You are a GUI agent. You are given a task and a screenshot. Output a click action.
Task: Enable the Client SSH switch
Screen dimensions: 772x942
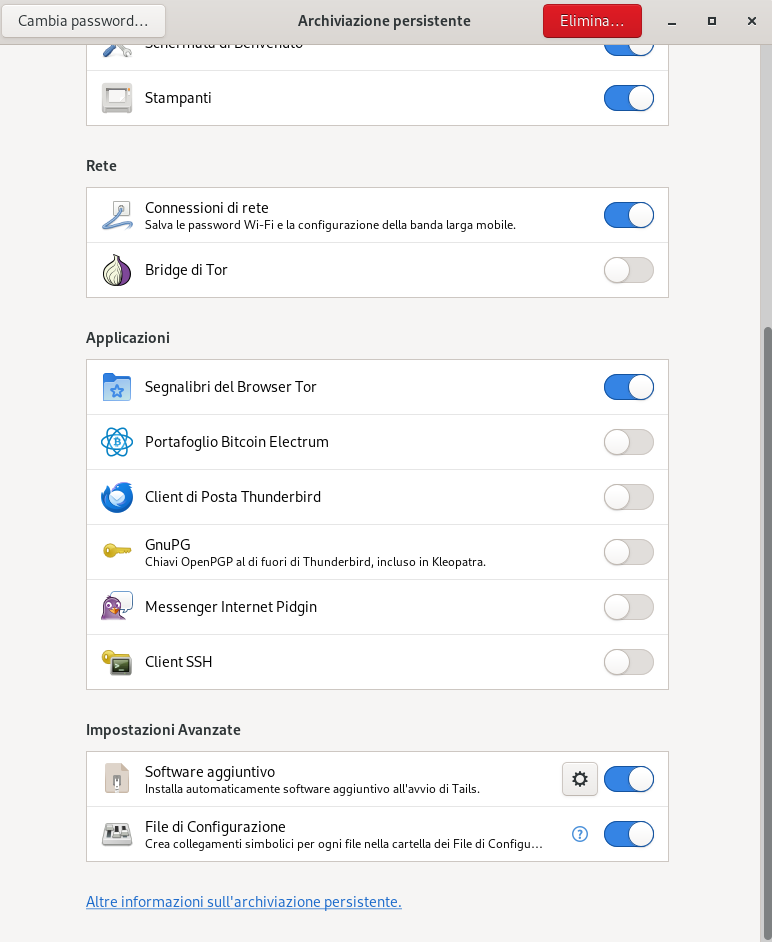[x=628, y=662]
